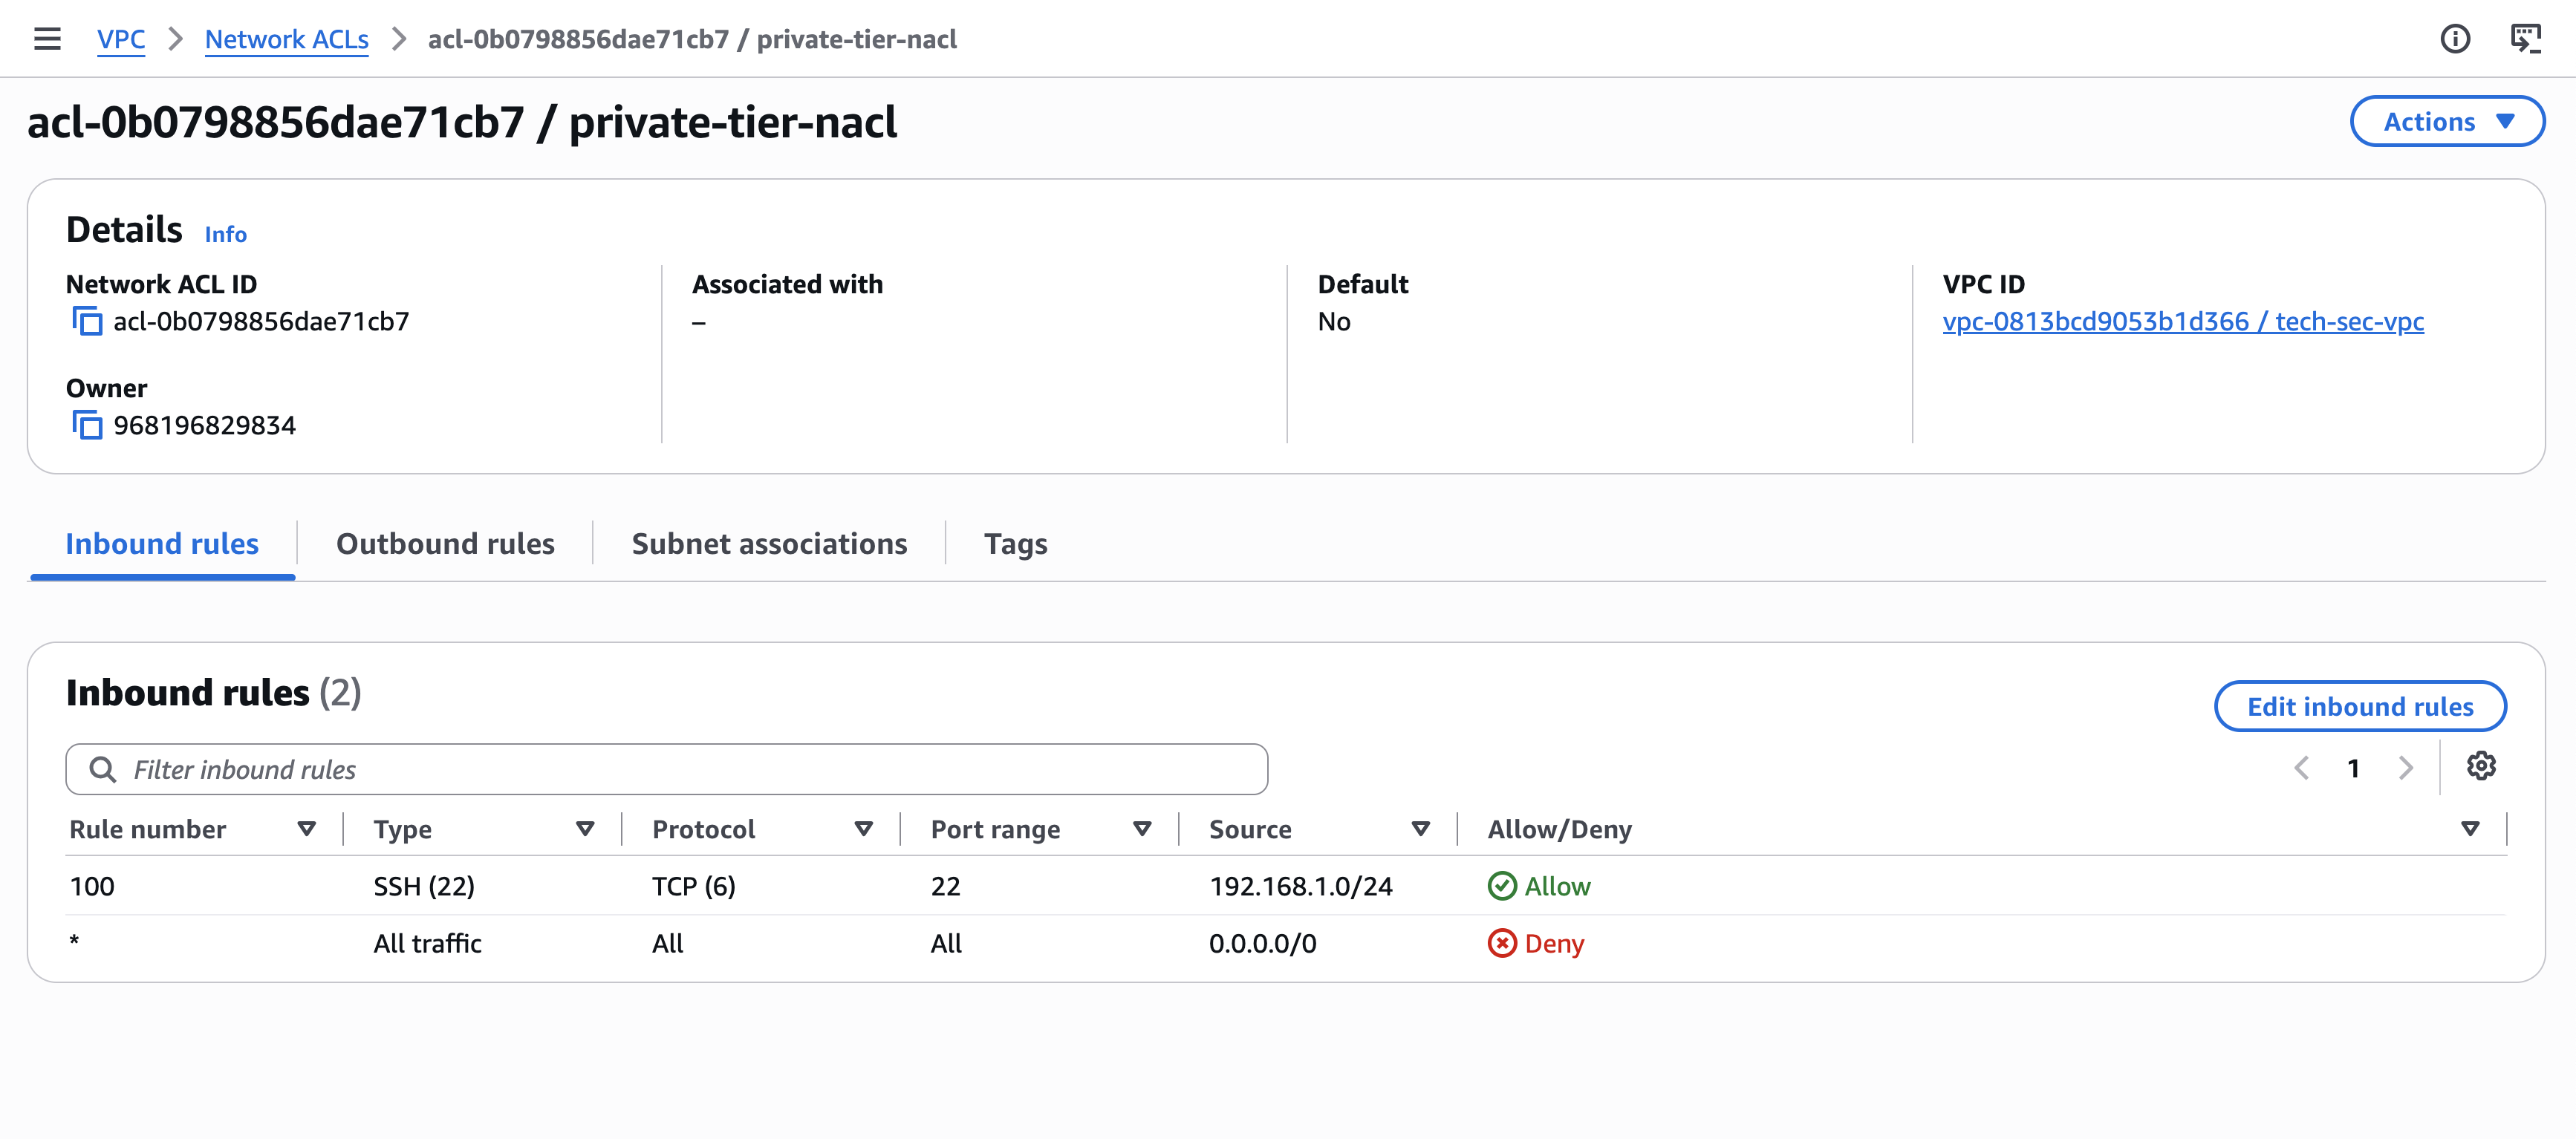Image resolution: width=2576 pixels, height=1139 pixels.
Task: Focus the Filter inbound rules field
Action: (667, 769)
